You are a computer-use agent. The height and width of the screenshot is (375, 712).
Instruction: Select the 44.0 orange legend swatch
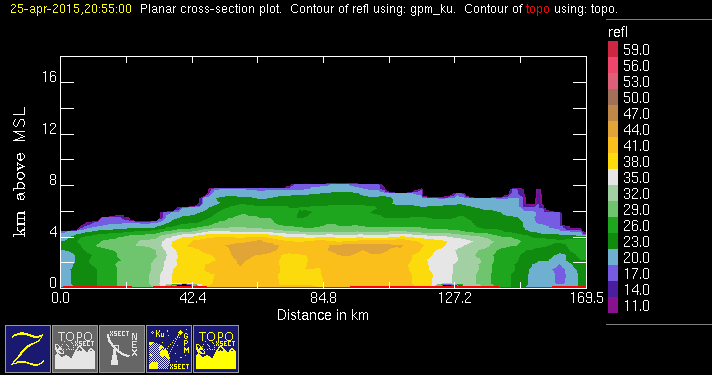pos(613,129)
